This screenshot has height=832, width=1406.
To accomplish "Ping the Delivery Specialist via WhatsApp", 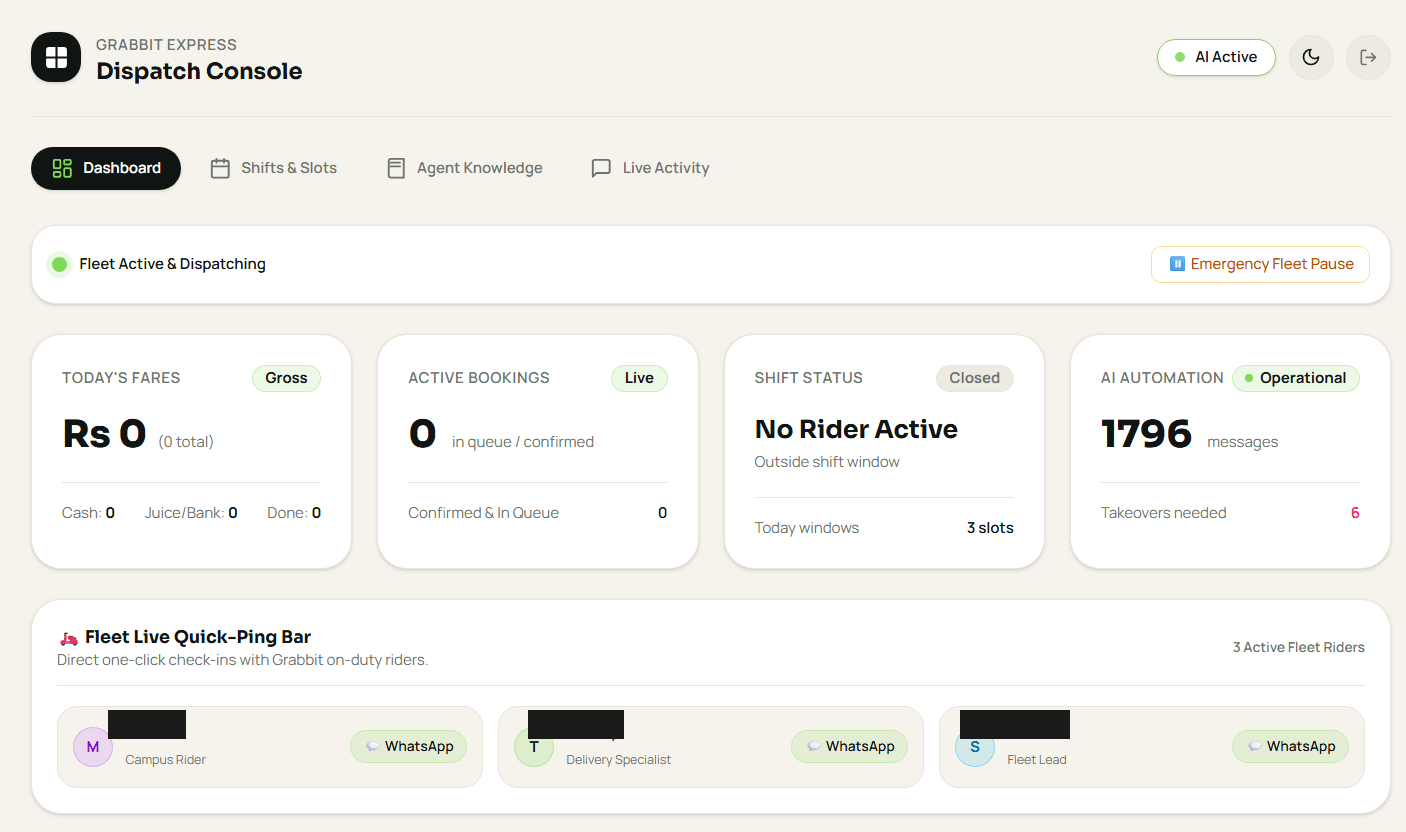I will tap(849, 747).
